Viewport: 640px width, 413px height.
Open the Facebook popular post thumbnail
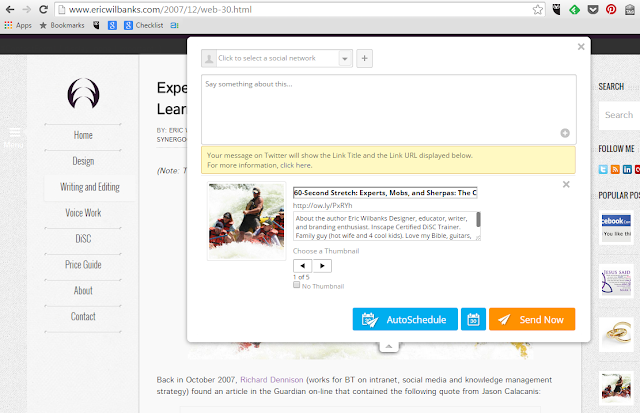click(x=616, y=227)
